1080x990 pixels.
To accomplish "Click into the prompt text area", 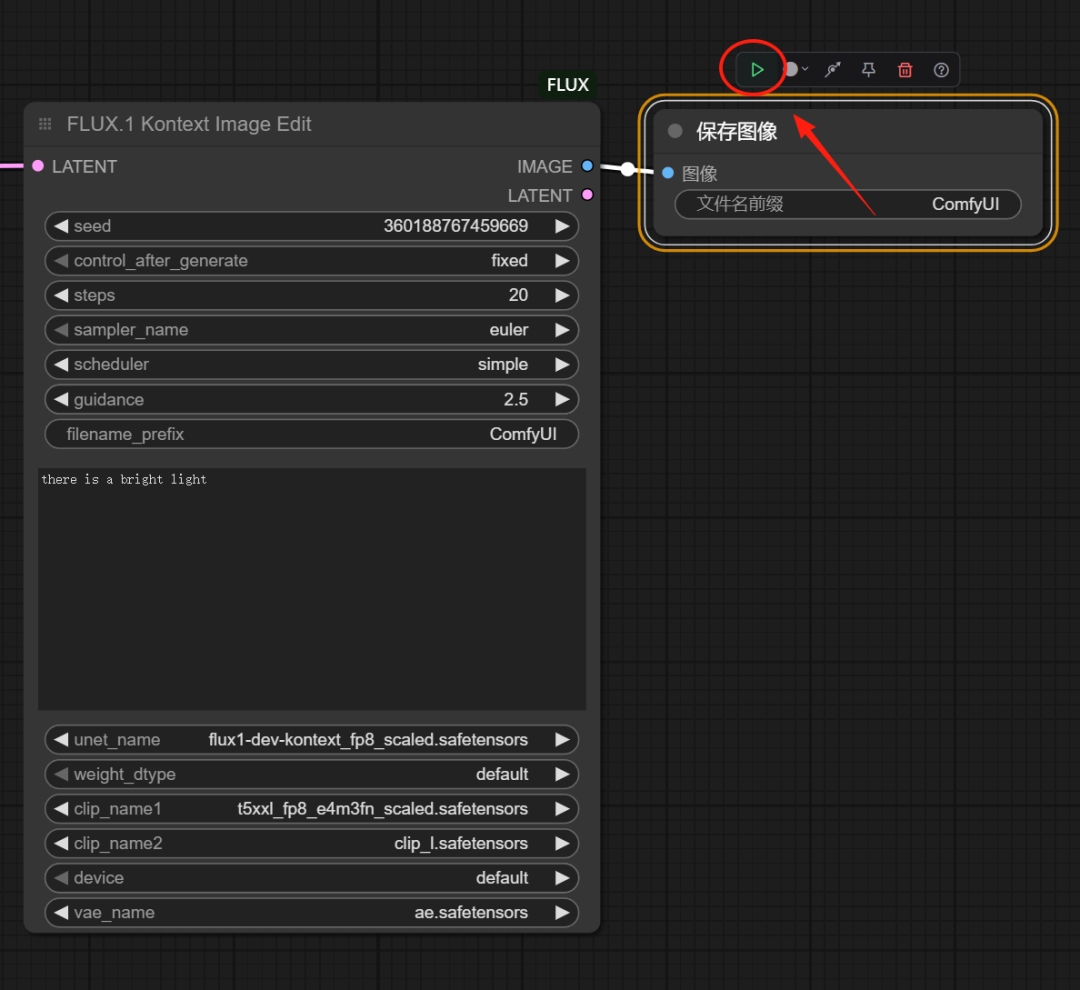I will [311, 589].
